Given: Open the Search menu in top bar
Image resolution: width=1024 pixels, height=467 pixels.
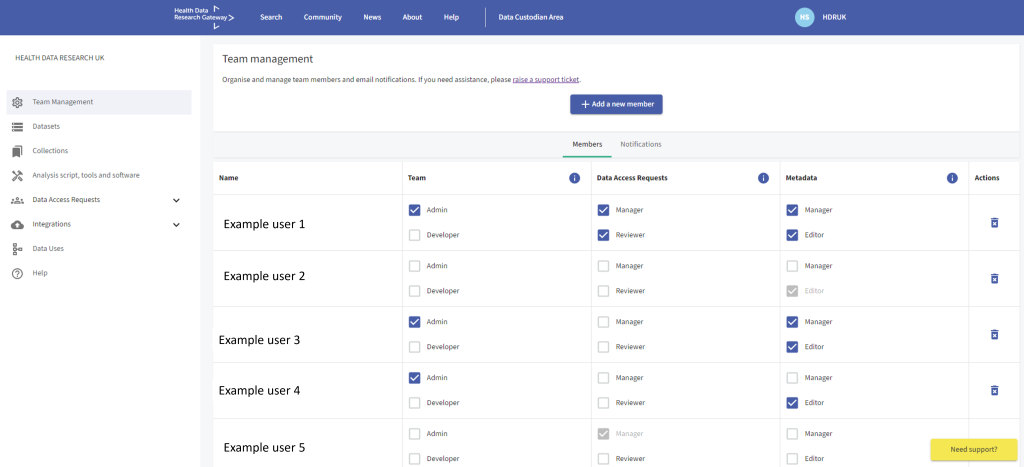Looking at the screenshot, I should (x=271, y=18).
